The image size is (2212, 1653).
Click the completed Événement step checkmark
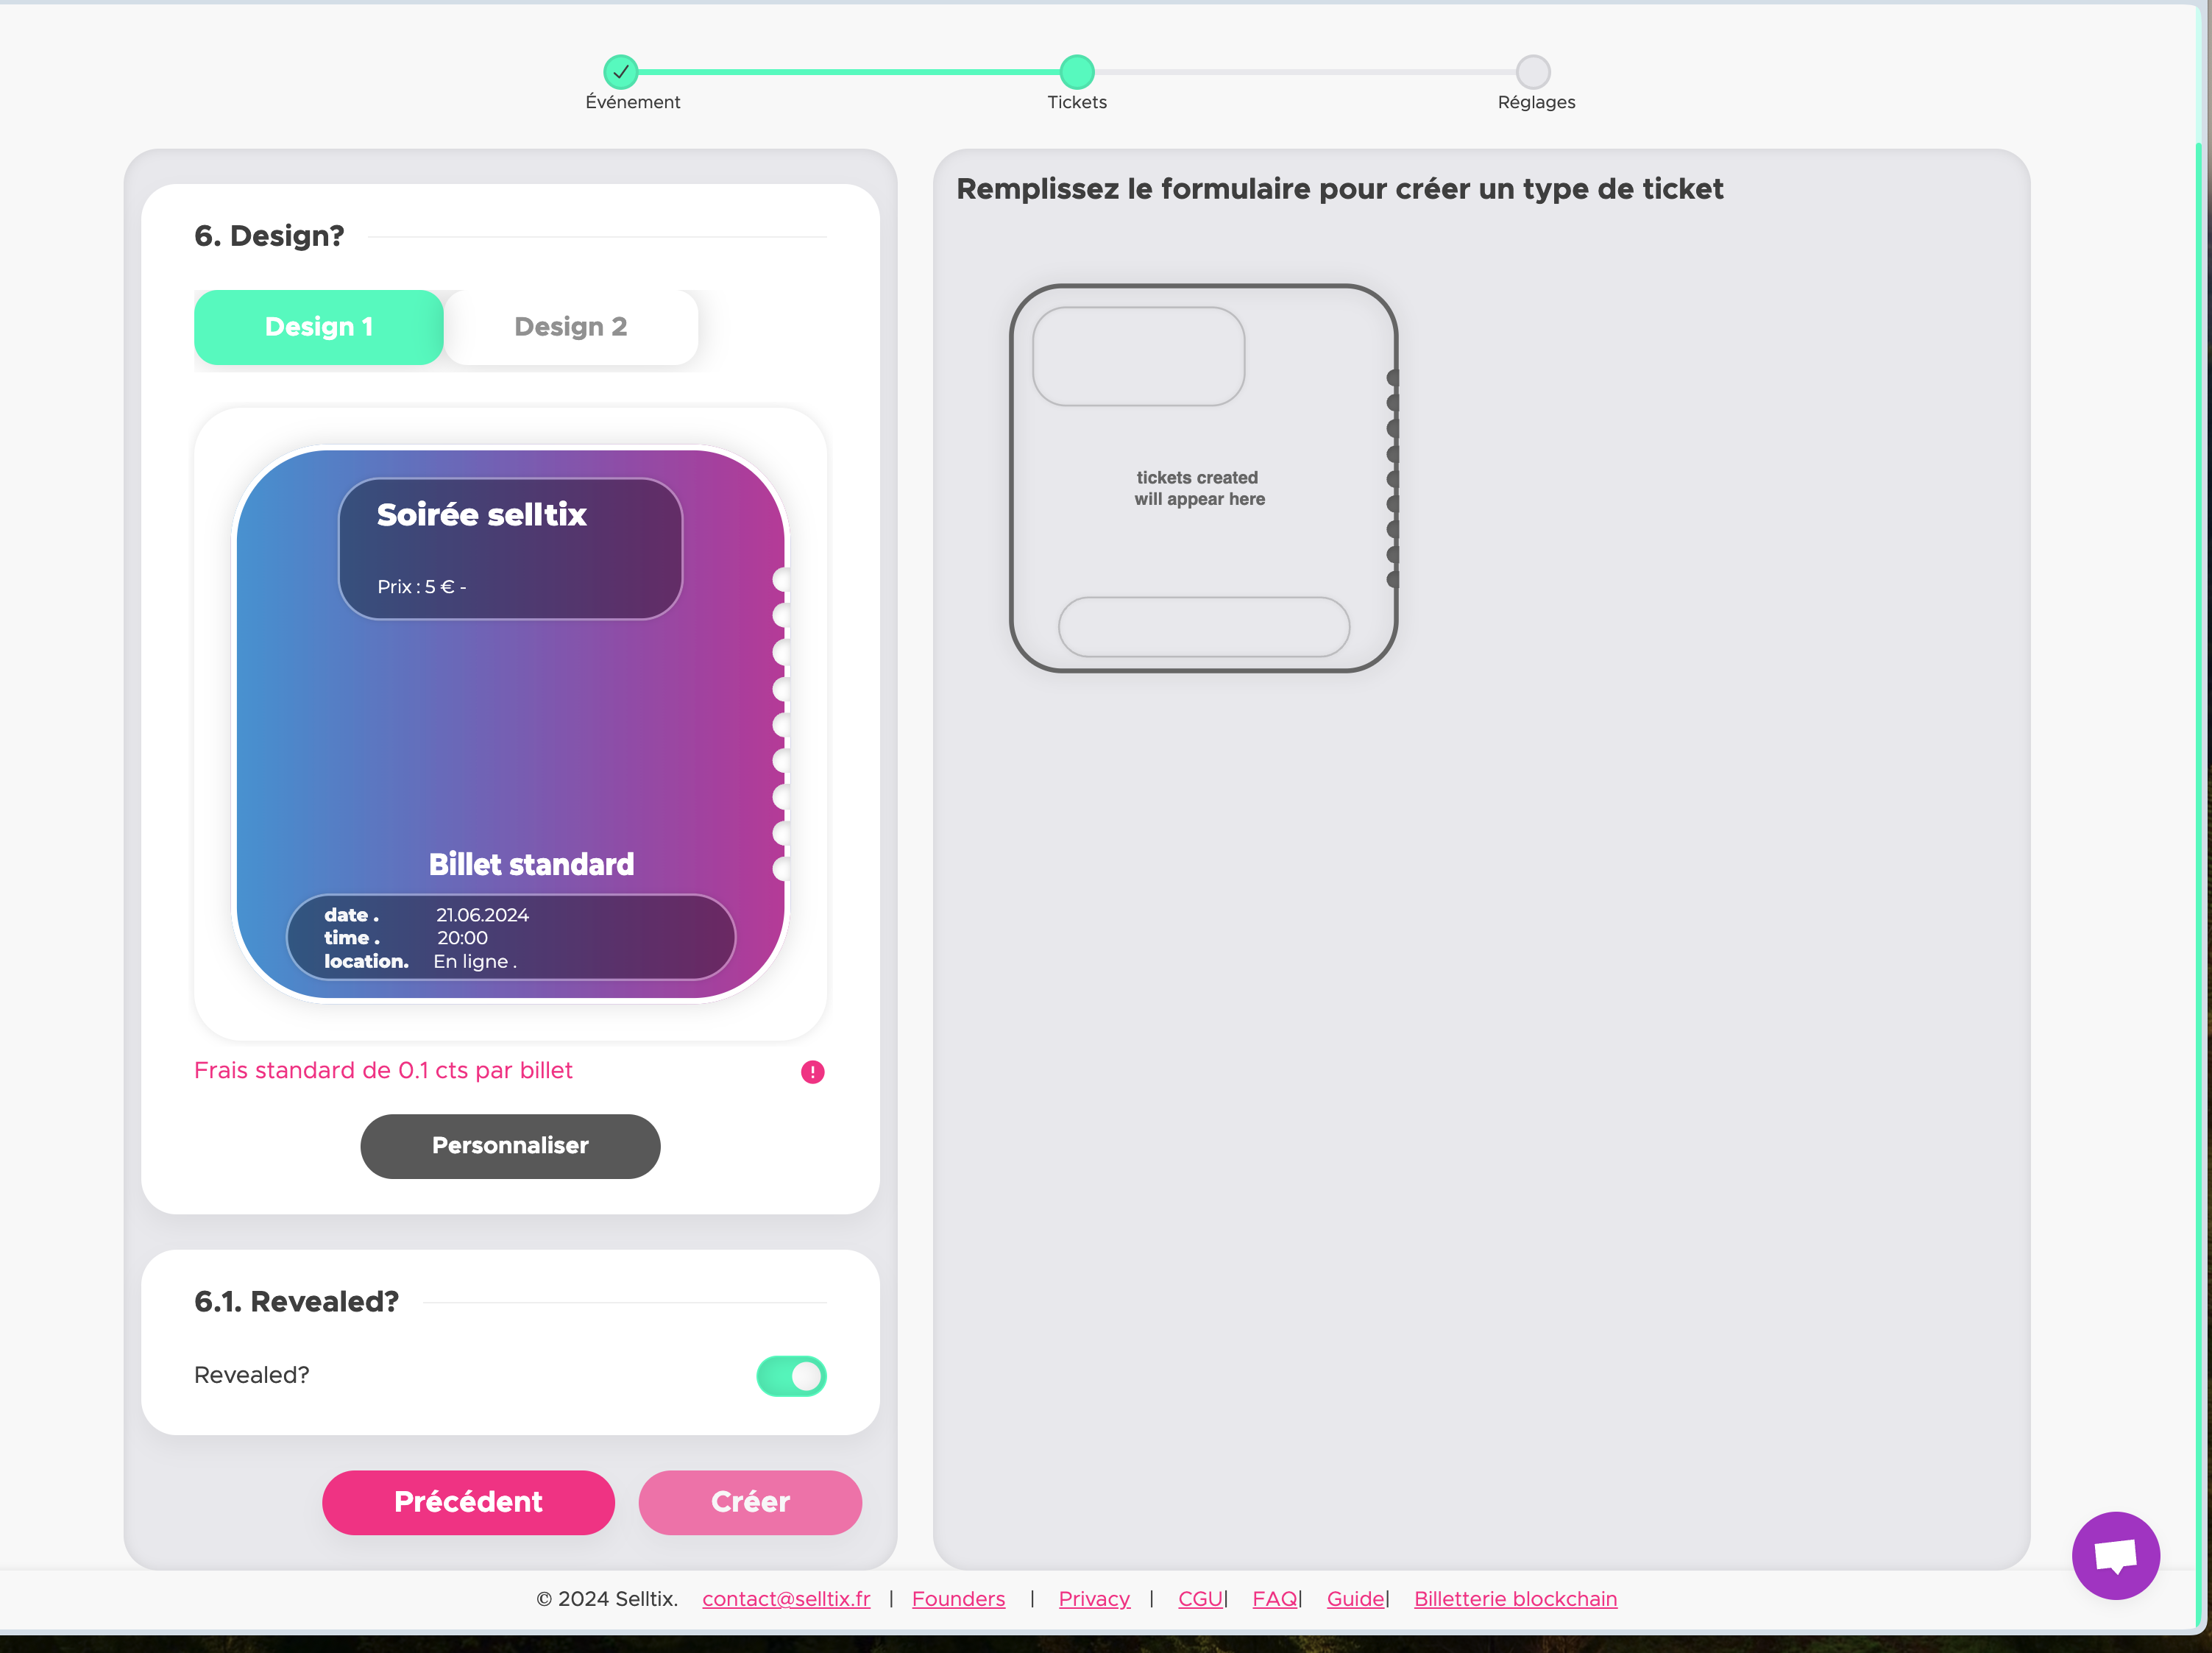click(621, 72)
